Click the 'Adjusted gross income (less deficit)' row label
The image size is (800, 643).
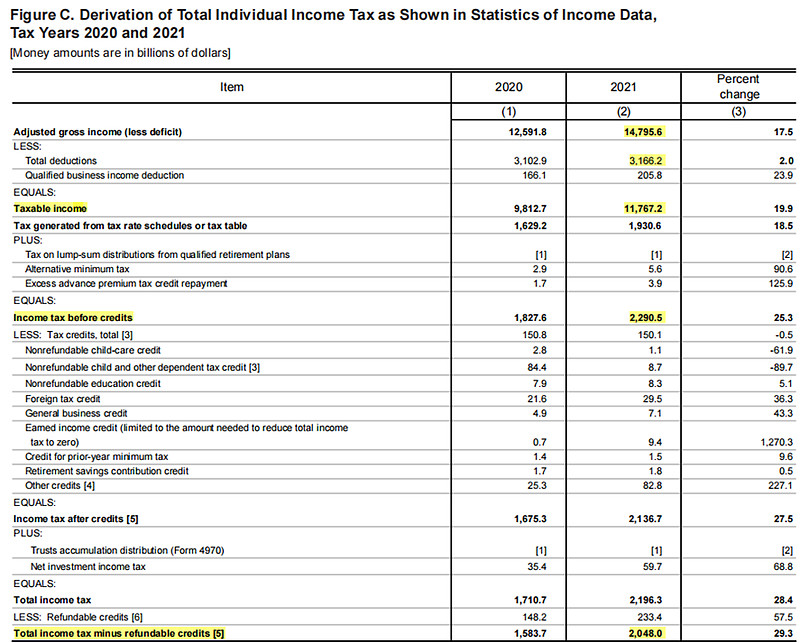(x=97, y=132)
